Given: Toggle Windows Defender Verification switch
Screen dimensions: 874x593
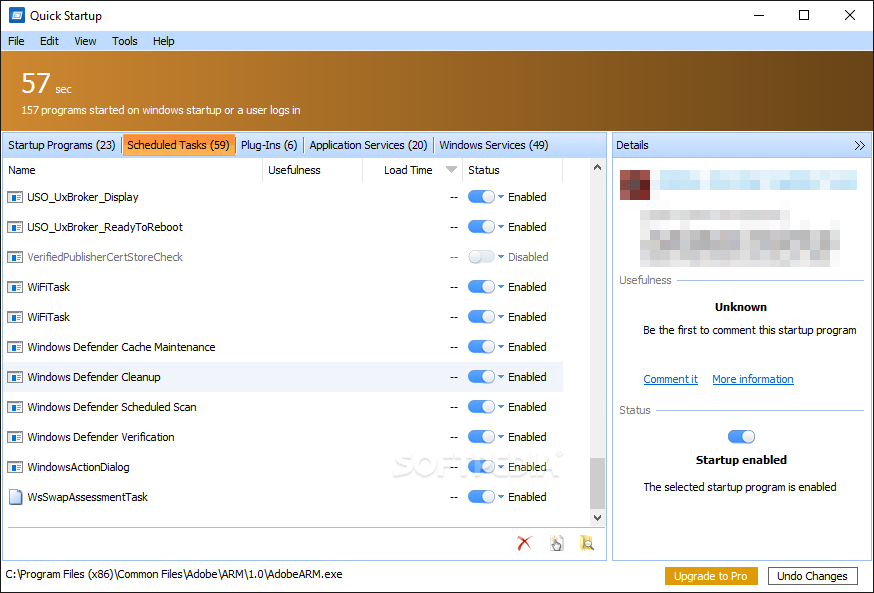Looking at the screenshot, I should 481,437.
